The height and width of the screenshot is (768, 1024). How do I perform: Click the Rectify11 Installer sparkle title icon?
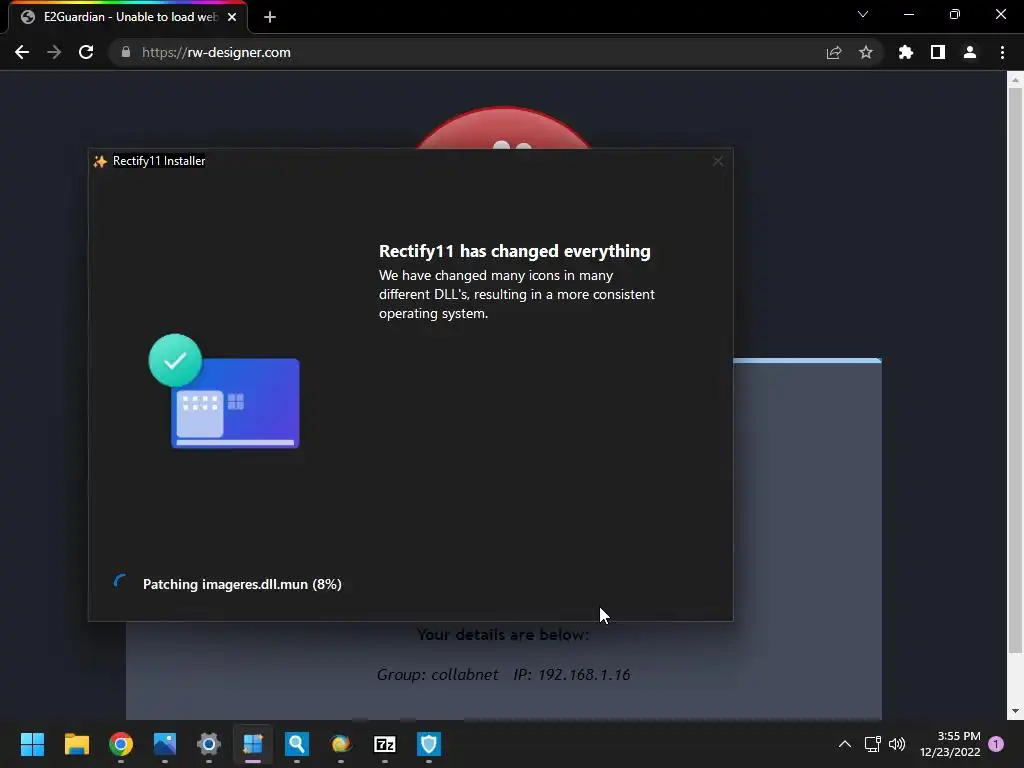tap(100, 161)
